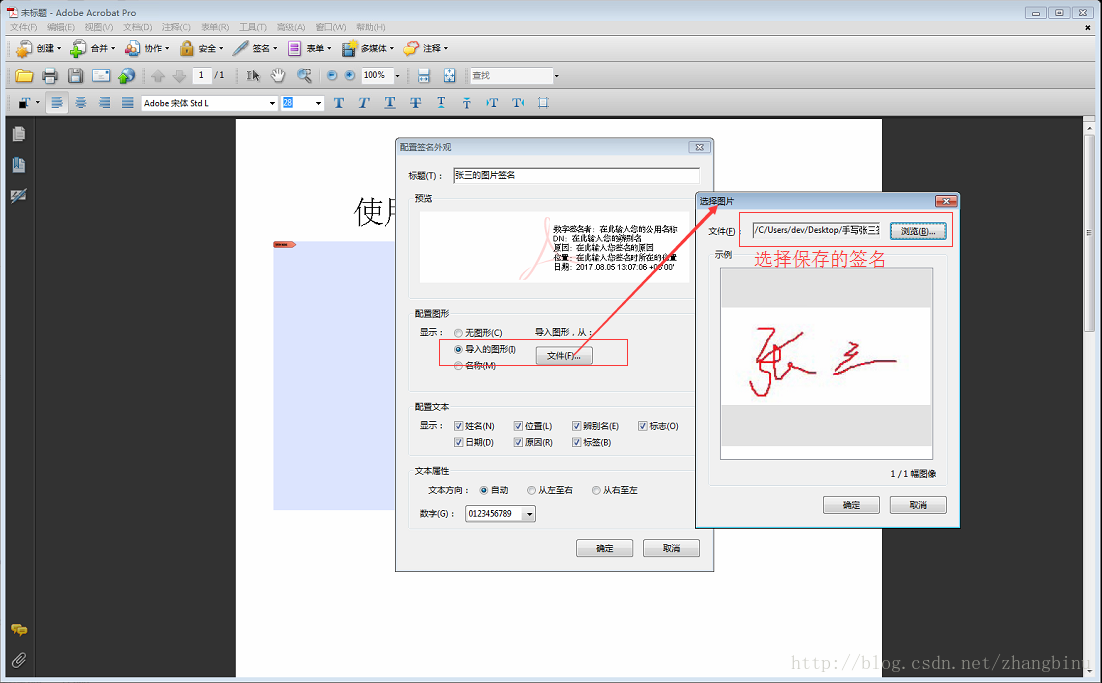Open the Attachments paperclip panel

coord(19,660)
